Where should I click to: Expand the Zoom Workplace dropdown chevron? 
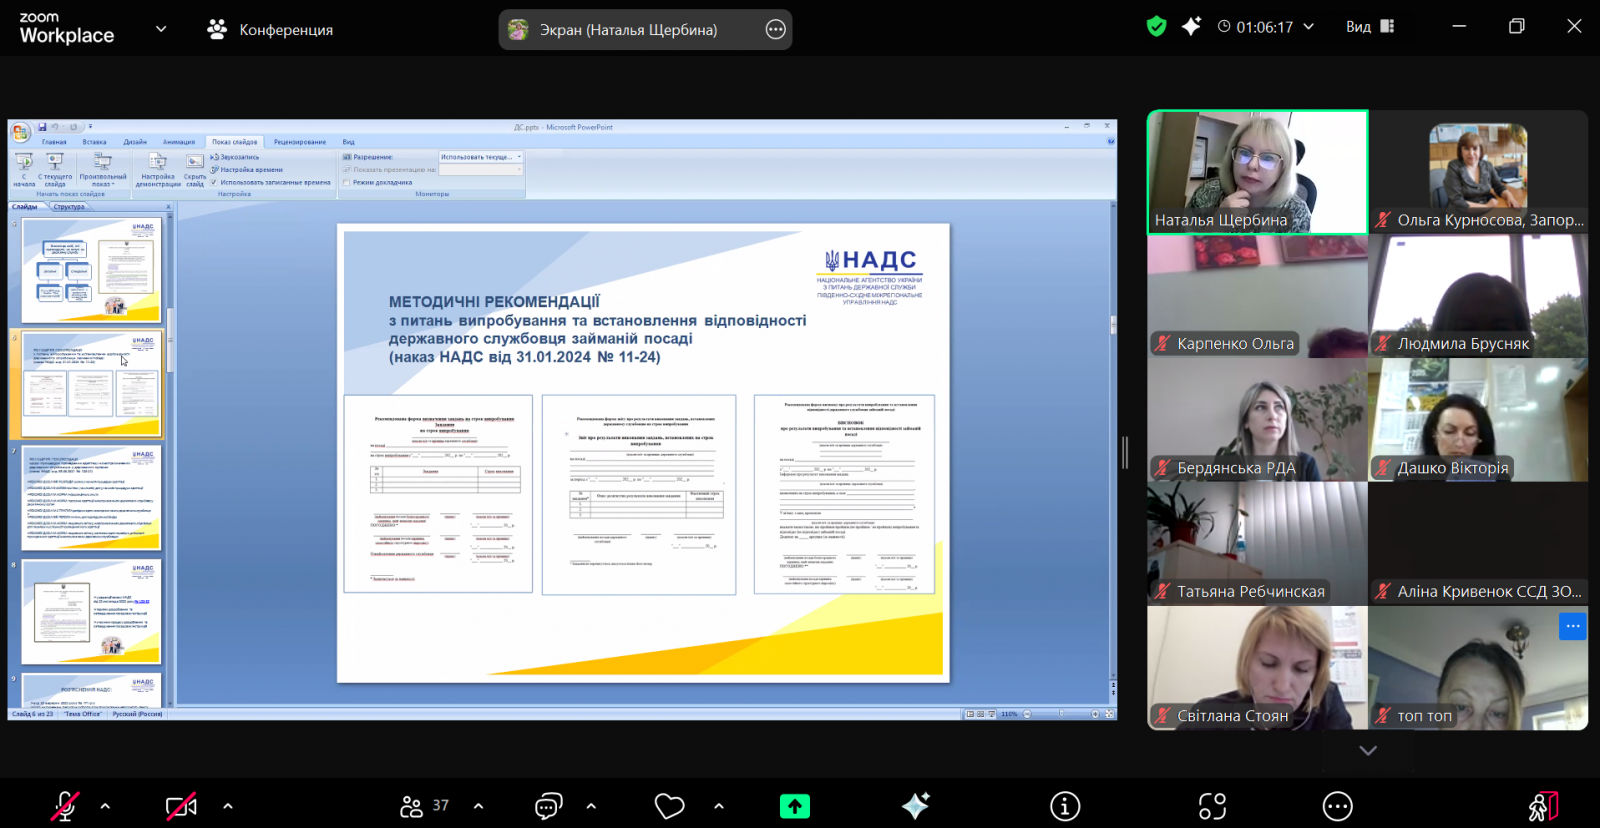[161, 29]
